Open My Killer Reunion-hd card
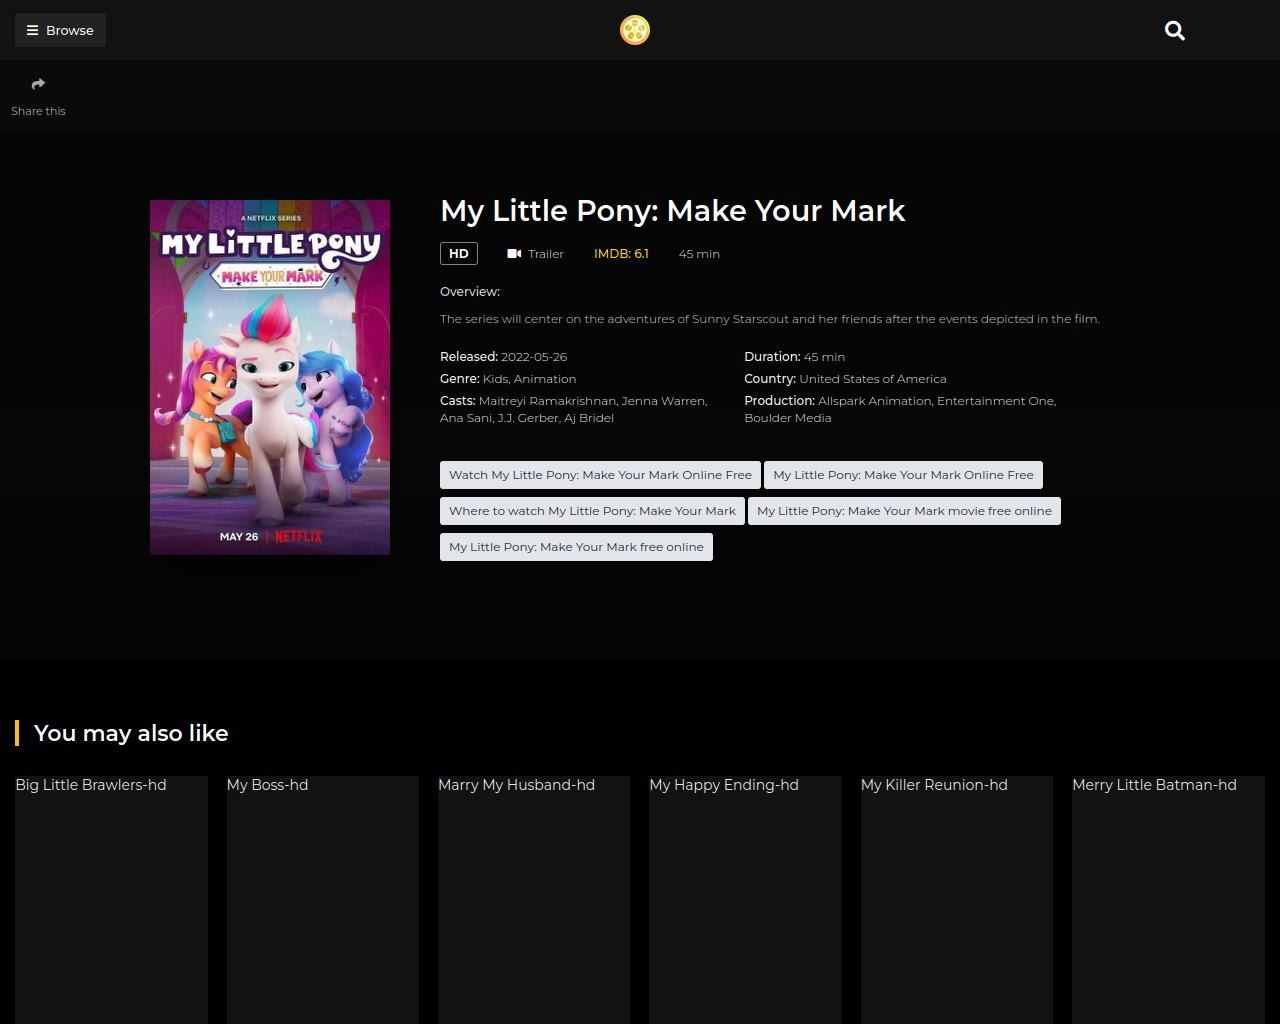 (957, 900)
